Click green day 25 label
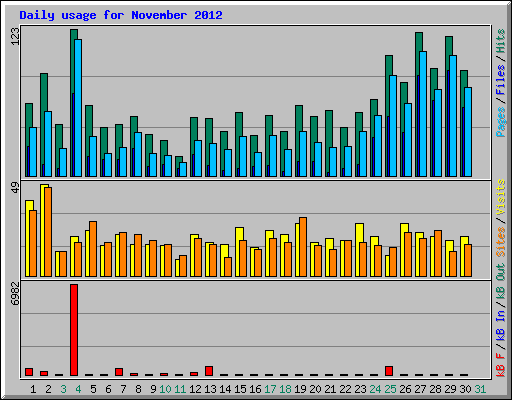 click(x=390, y=389)
